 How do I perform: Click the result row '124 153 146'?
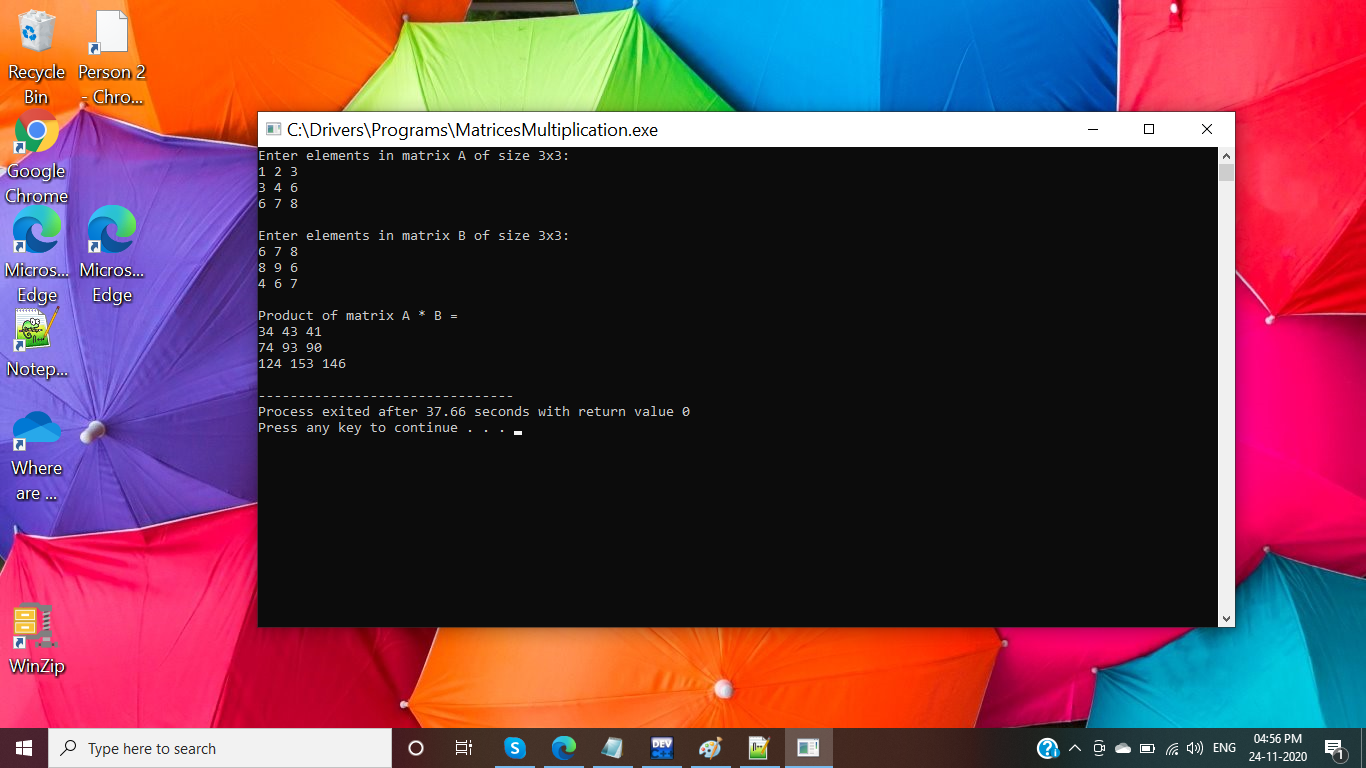[x=302, y=364]
